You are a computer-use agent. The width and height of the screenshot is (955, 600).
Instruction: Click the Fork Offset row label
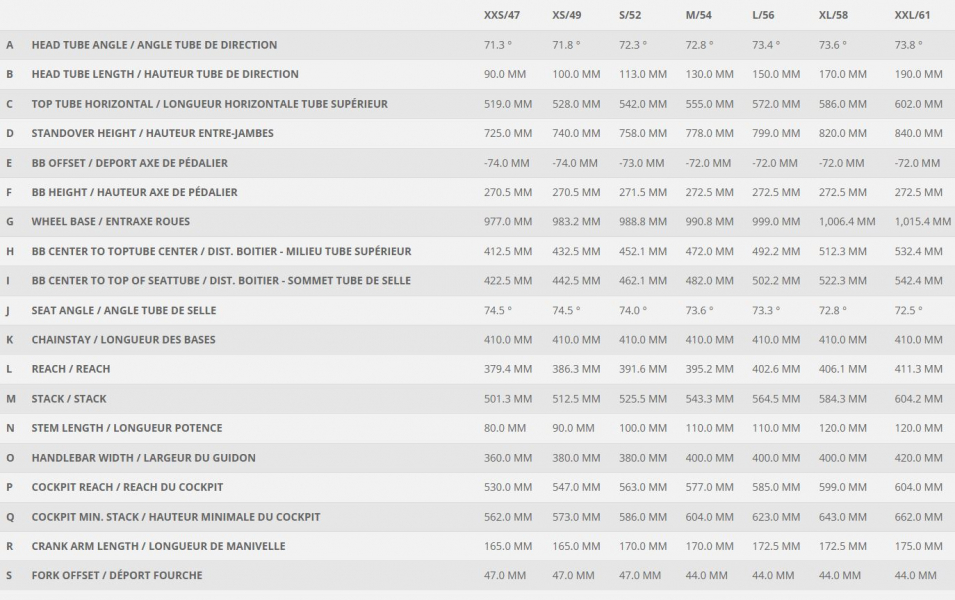tap(117, 576)
